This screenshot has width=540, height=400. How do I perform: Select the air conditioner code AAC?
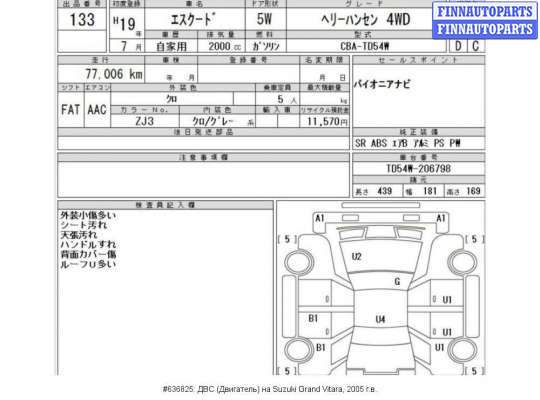(x=97, y=110)
